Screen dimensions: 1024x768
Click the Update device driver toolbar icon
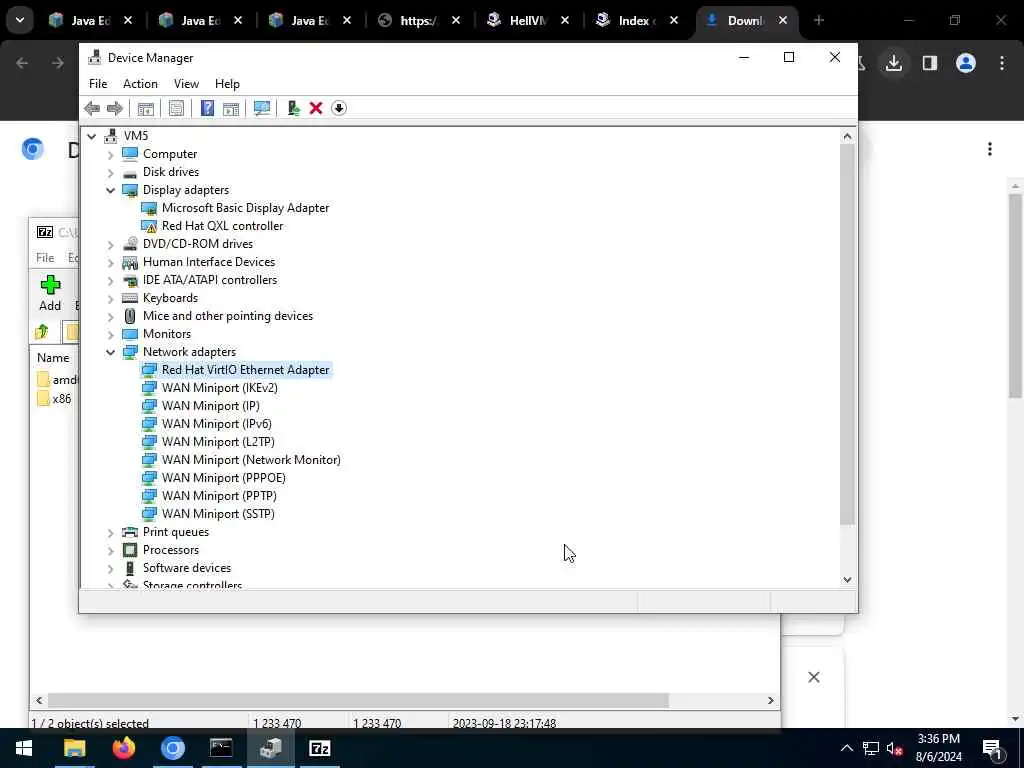(x=293, y=108)
